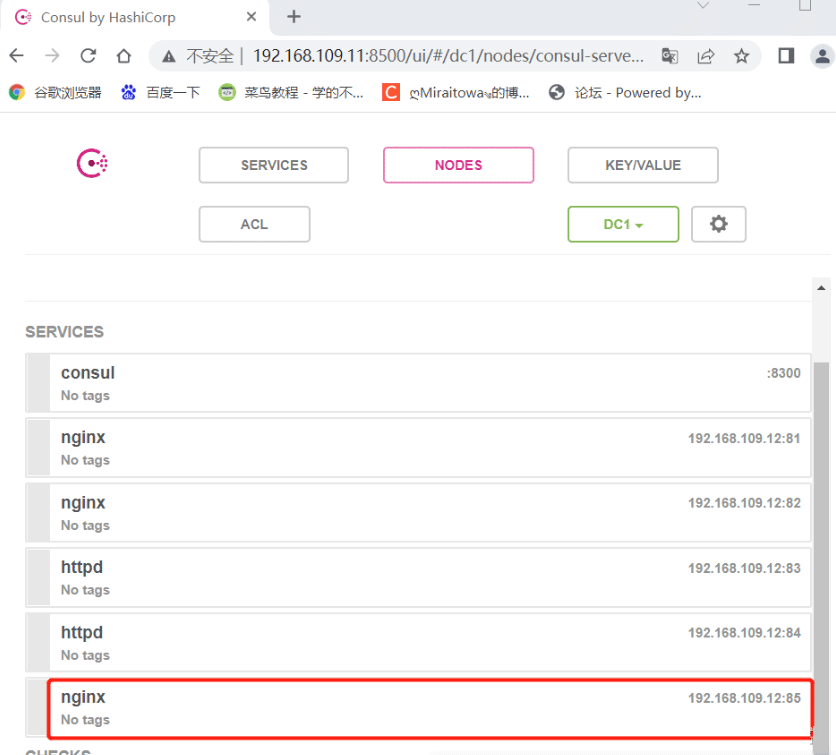Switch to the SERVICES tab
The width and height of the screenshot is (836, 755).
[x=274, y=165]
